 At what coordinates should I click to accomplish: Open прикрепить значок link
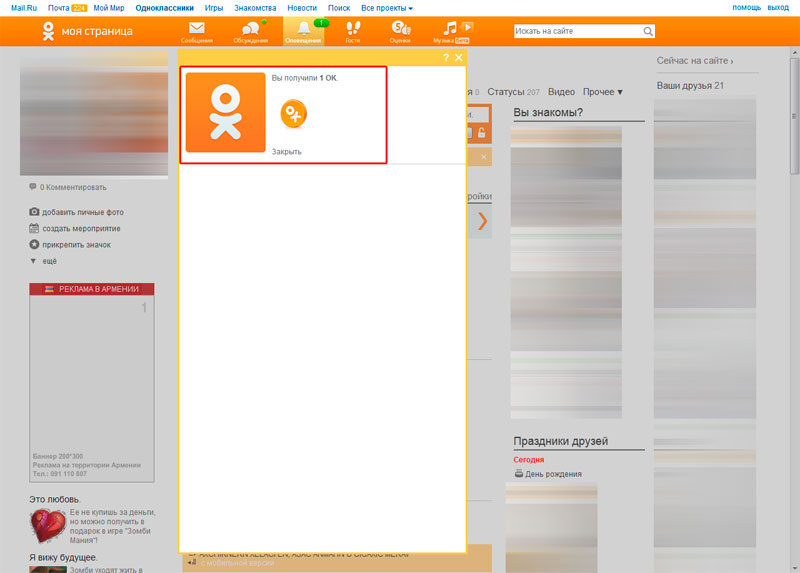point(77,245)
